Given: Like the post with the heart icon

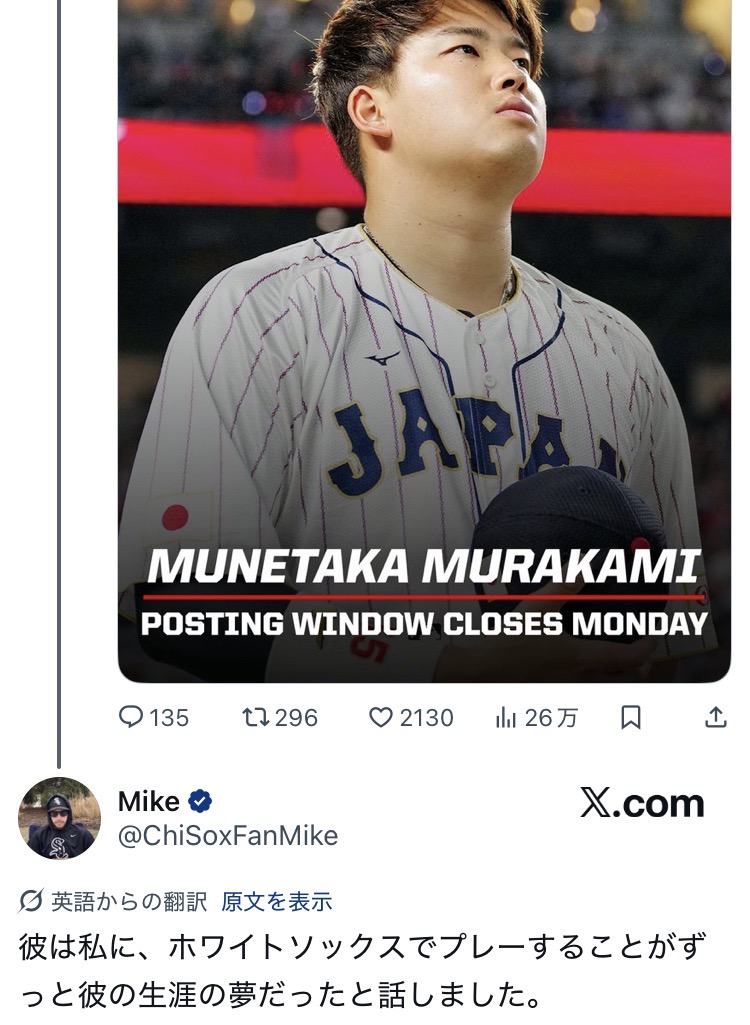Looking at the screenshot, I should (x=380, y=717).
